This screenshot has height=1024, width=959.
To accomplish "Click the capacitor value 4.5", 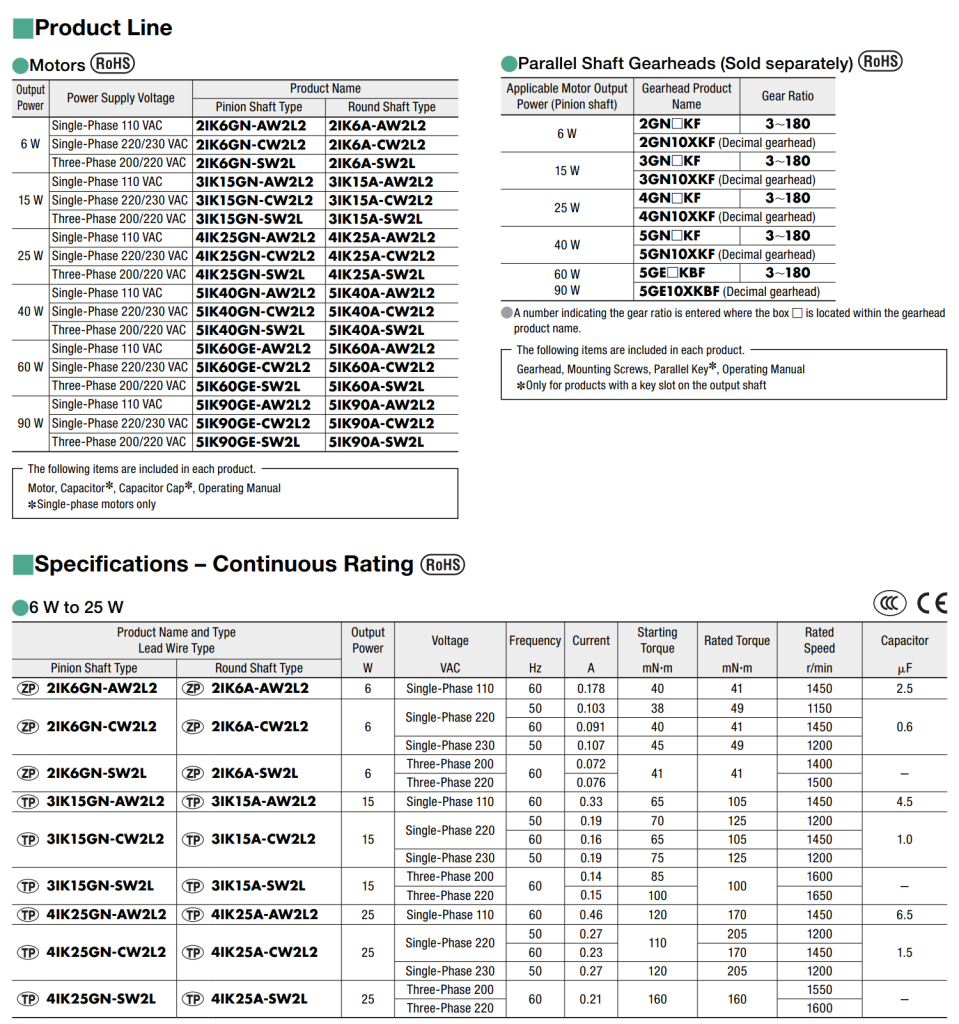I will [x=905, y=801].
